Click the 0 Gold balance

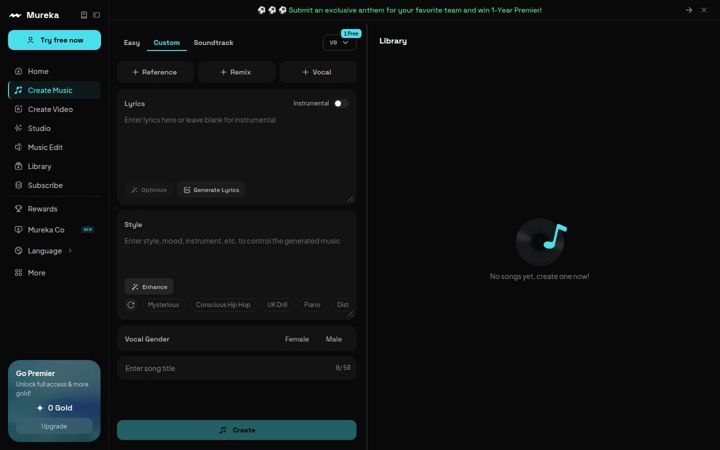click(x=55, y=408)
